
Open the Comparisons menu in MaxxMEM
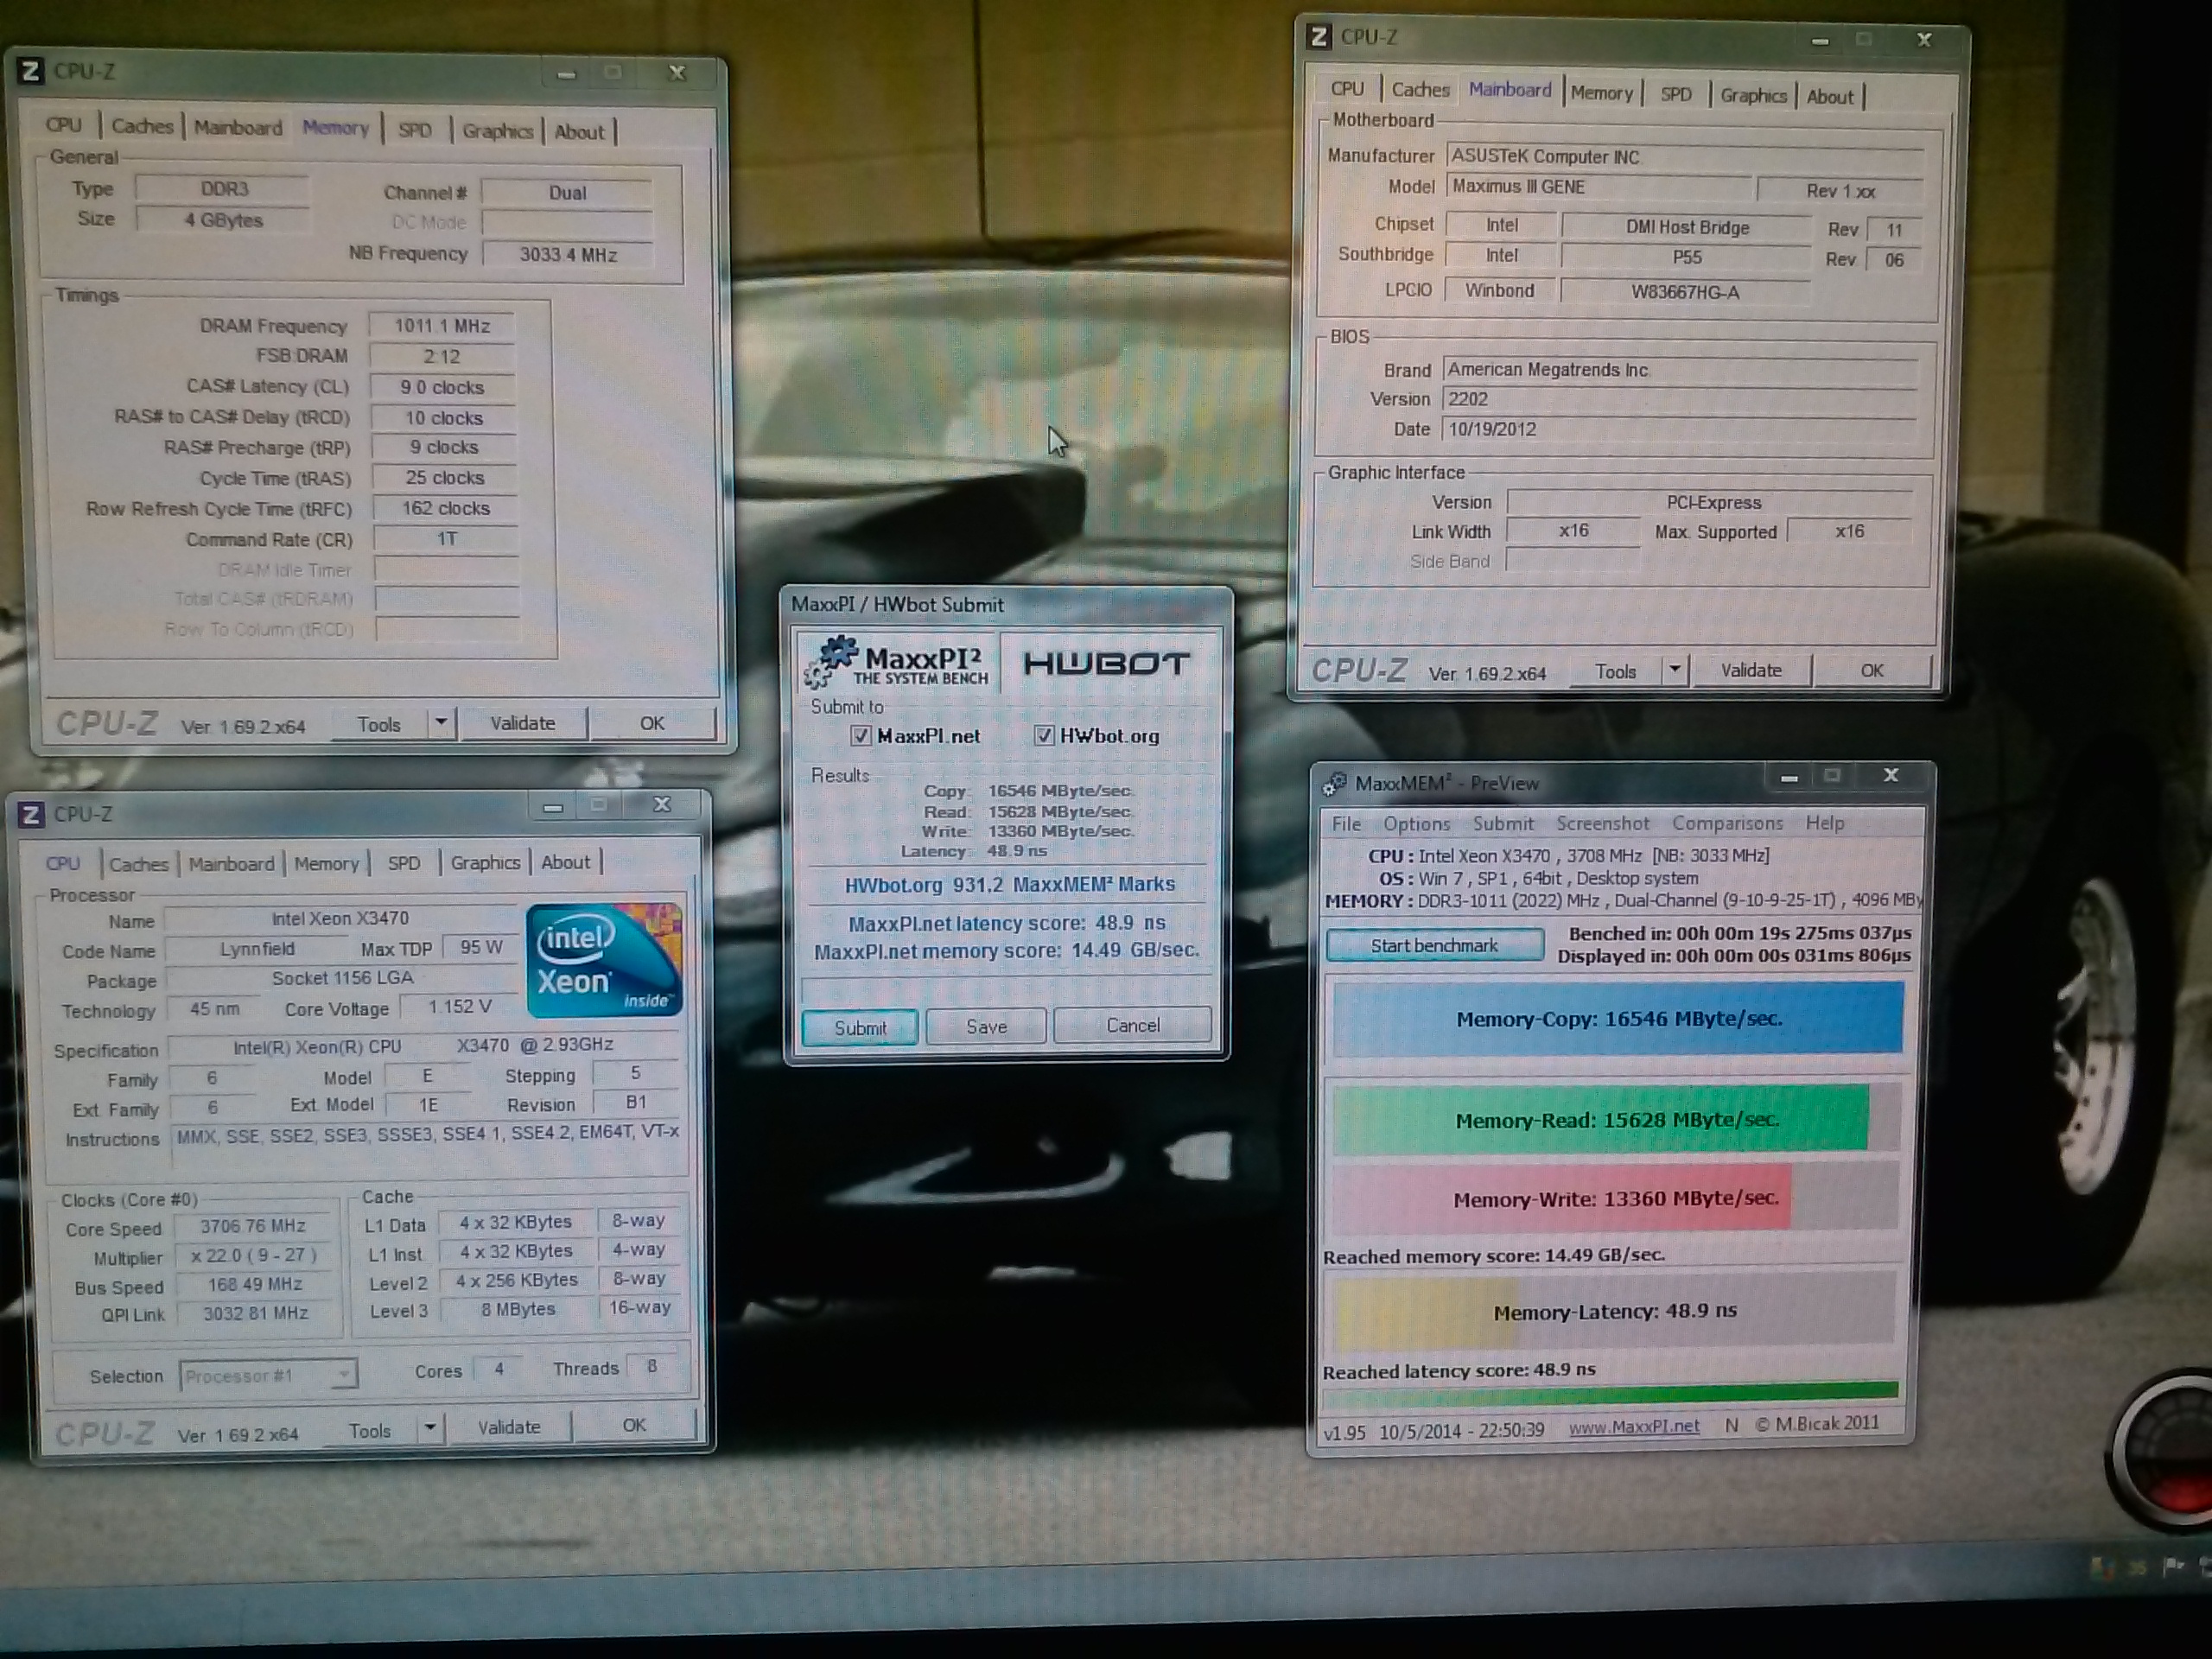(x=1727, y=823)
